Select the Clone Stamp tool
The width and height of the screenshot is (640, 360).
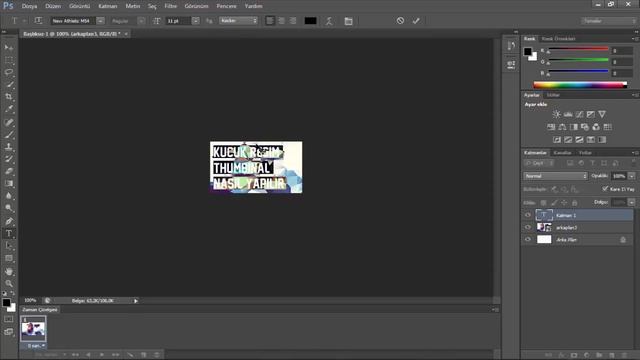click(x=9, y=147)
